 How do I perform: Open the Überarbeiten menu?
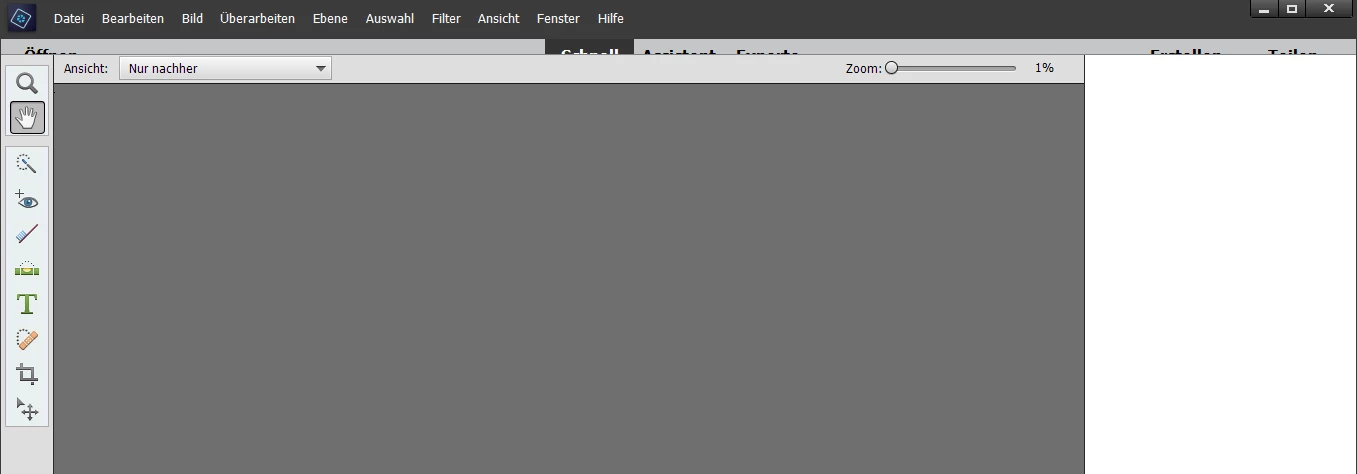click(x=258, y=19)
